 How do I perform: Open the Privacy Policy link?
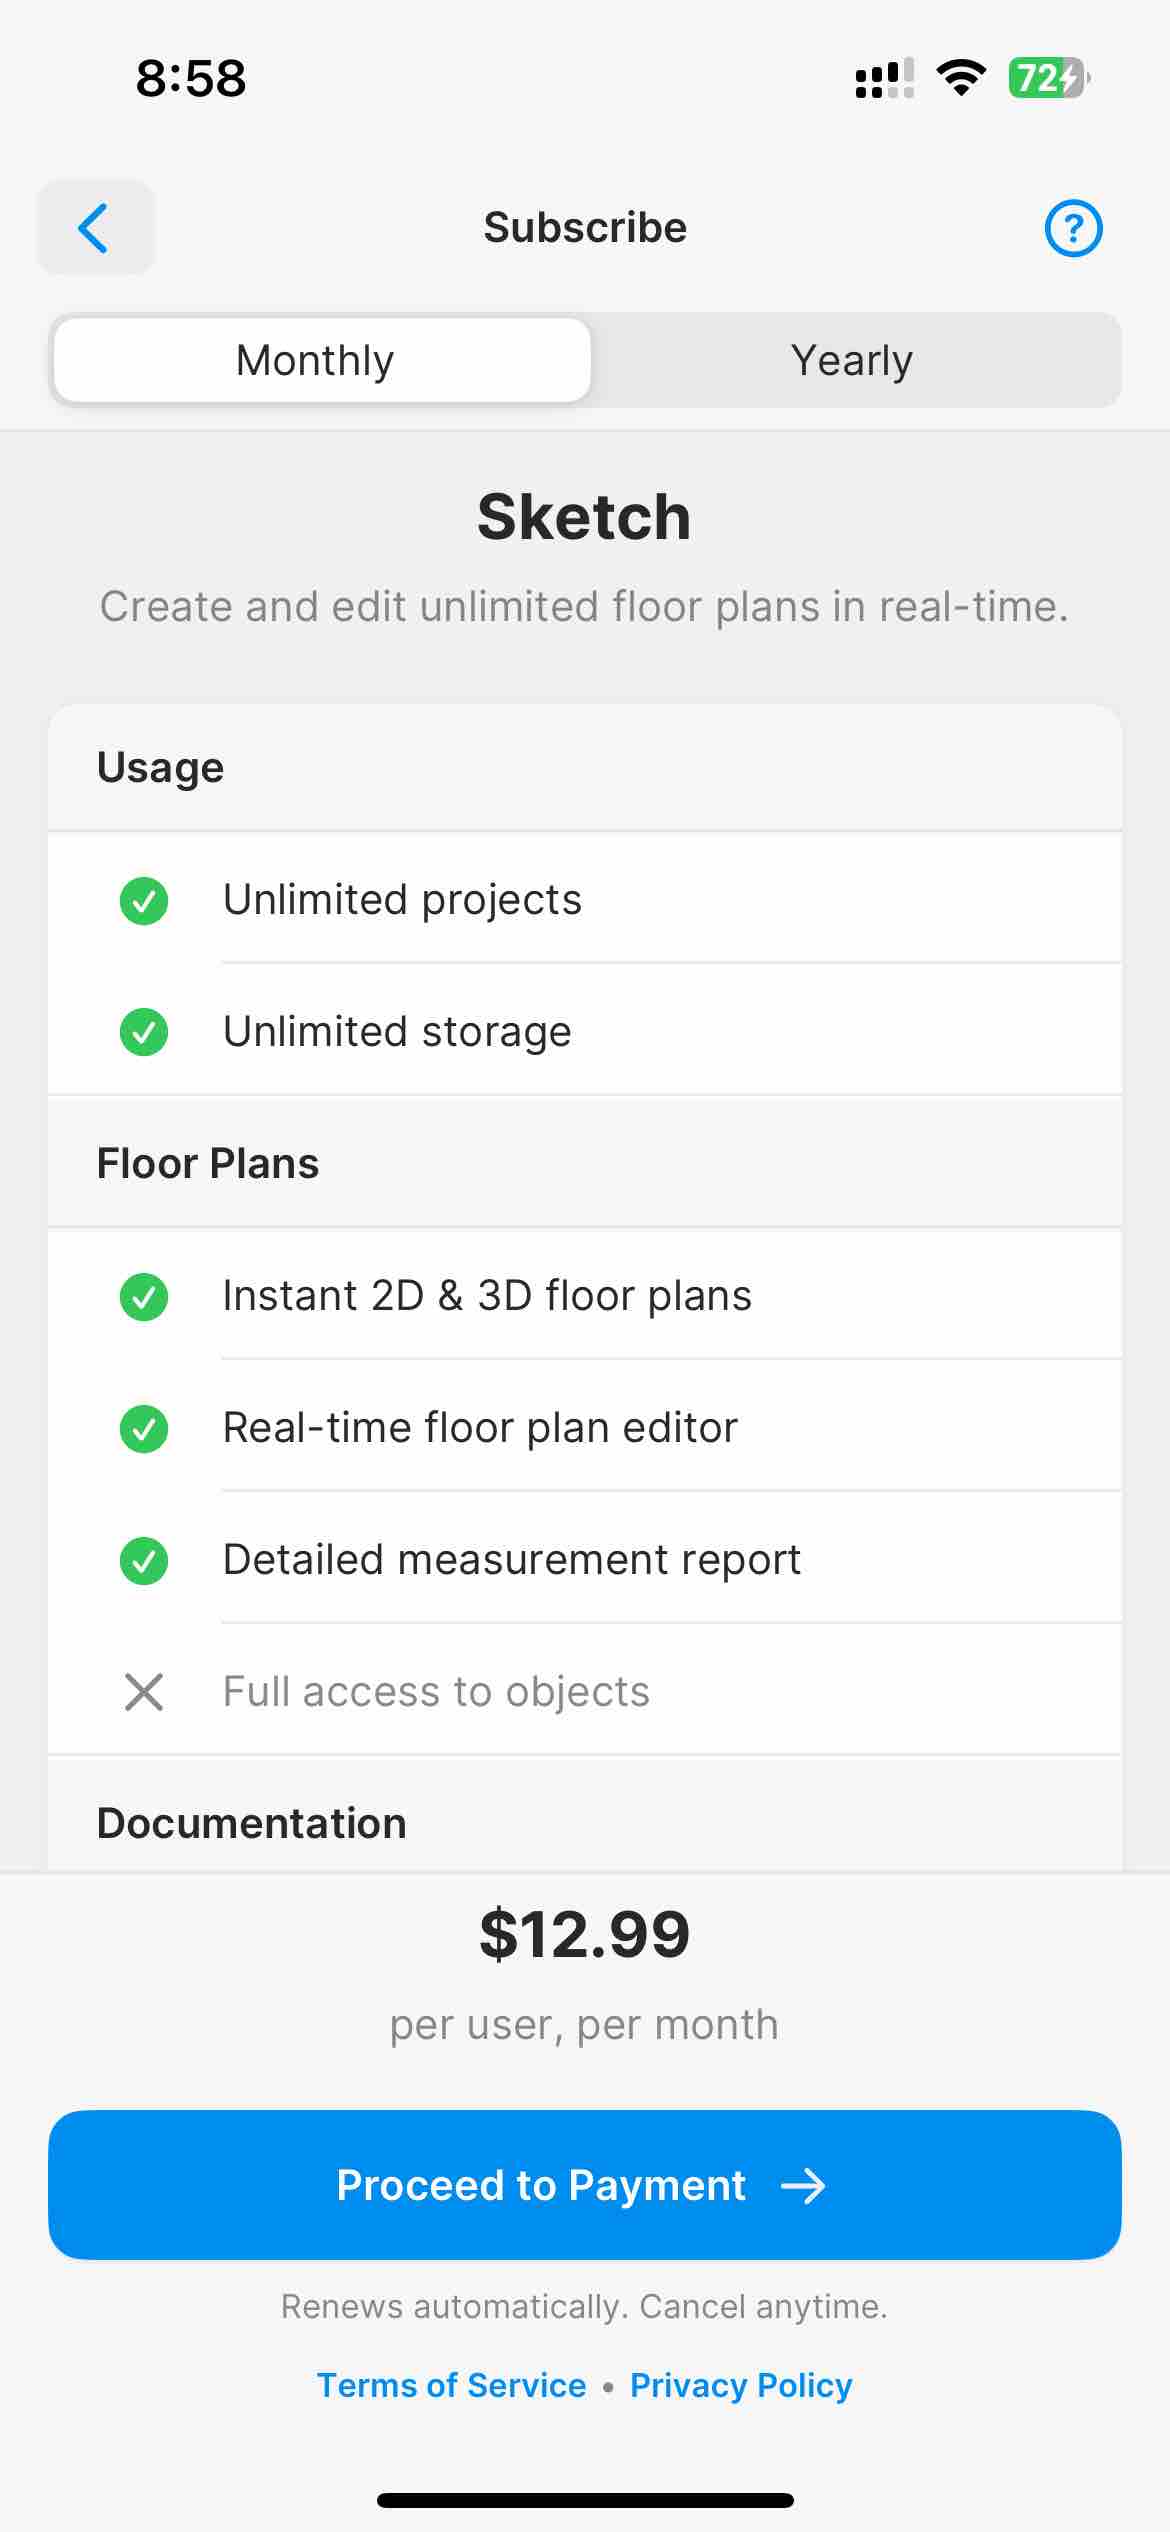coord(741,2385)
